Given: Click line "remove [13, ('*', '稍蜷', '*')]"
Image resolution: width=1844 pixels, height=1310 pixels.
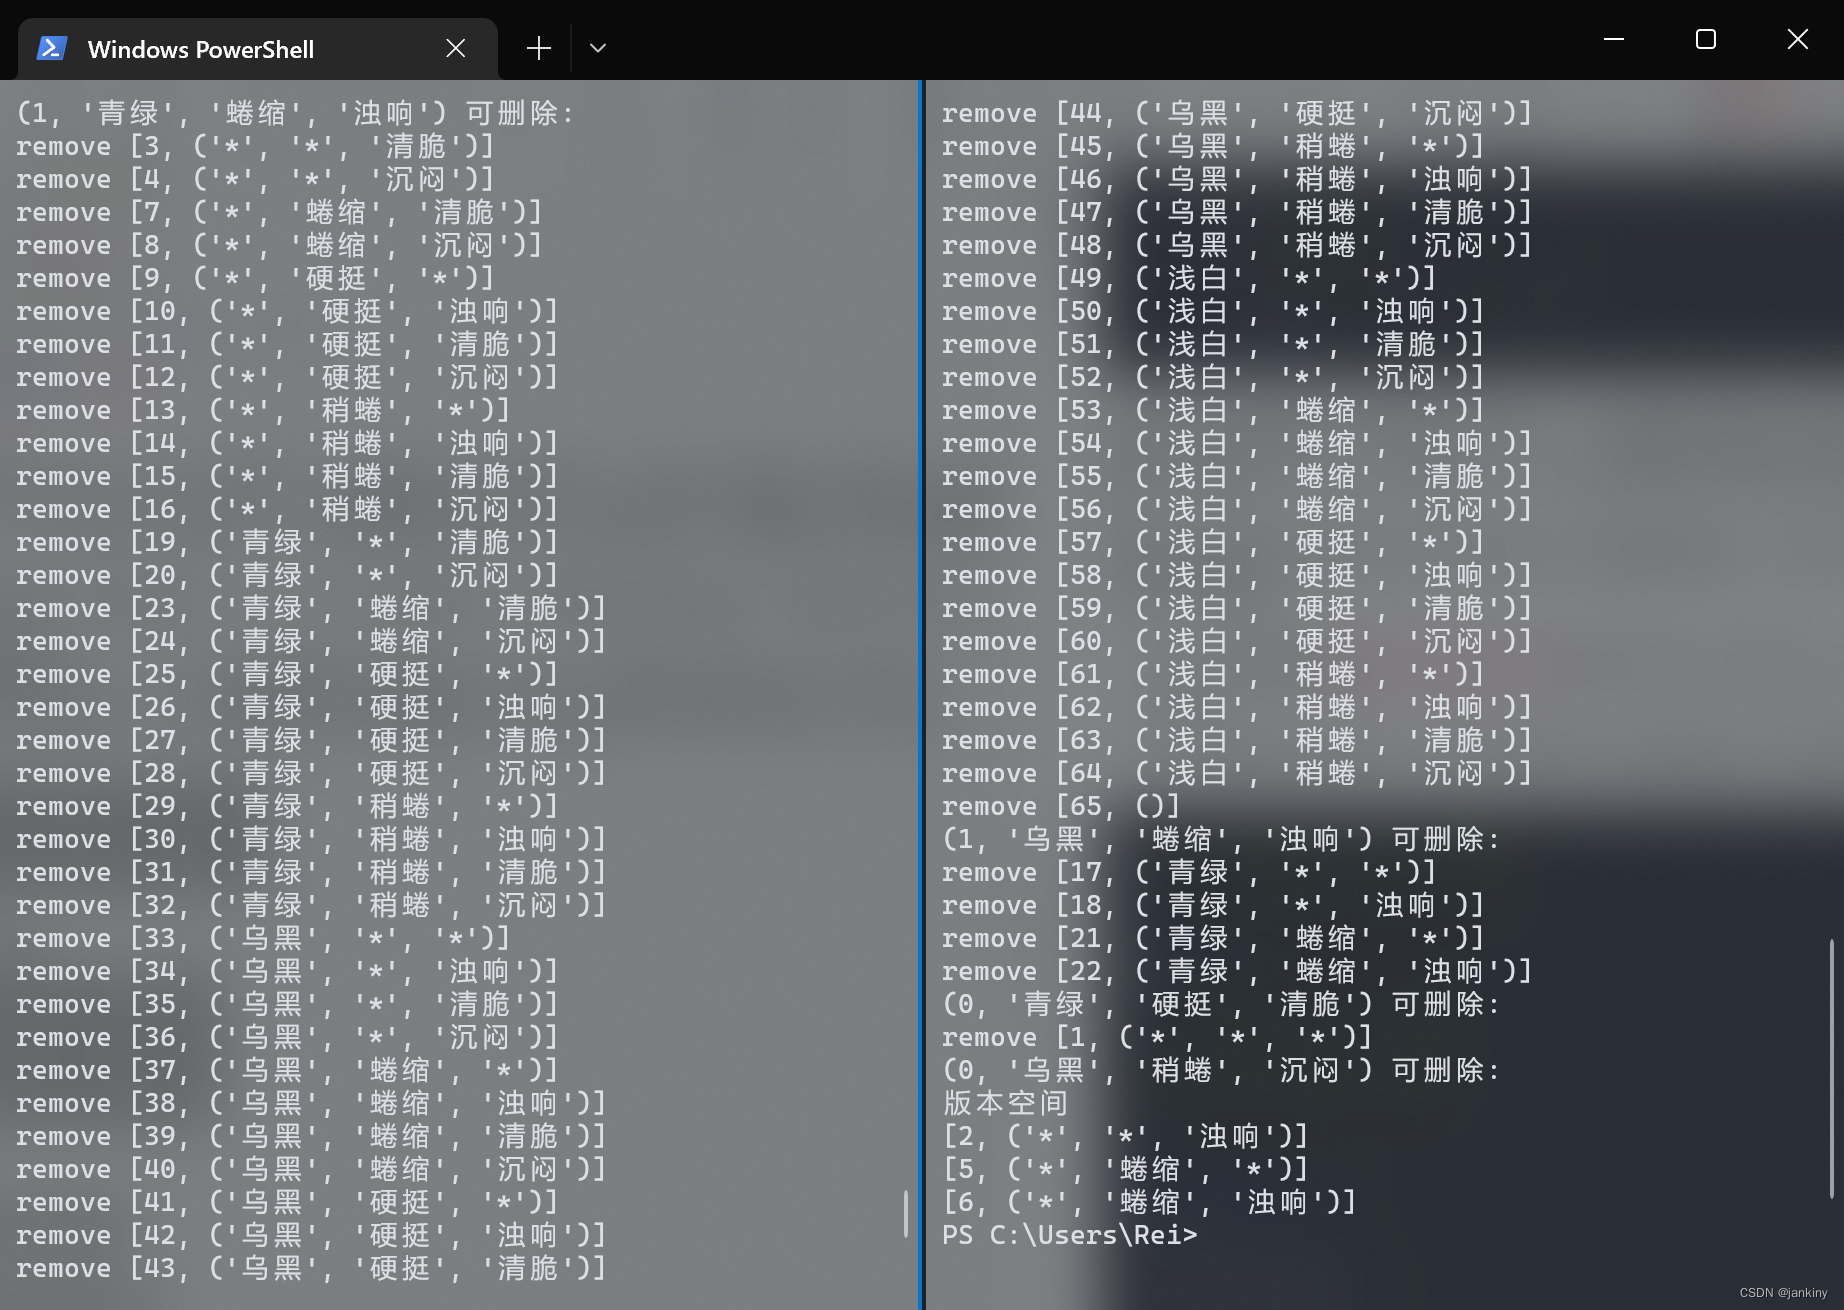Looking at the screenshot, I should (x=263, y=410).
